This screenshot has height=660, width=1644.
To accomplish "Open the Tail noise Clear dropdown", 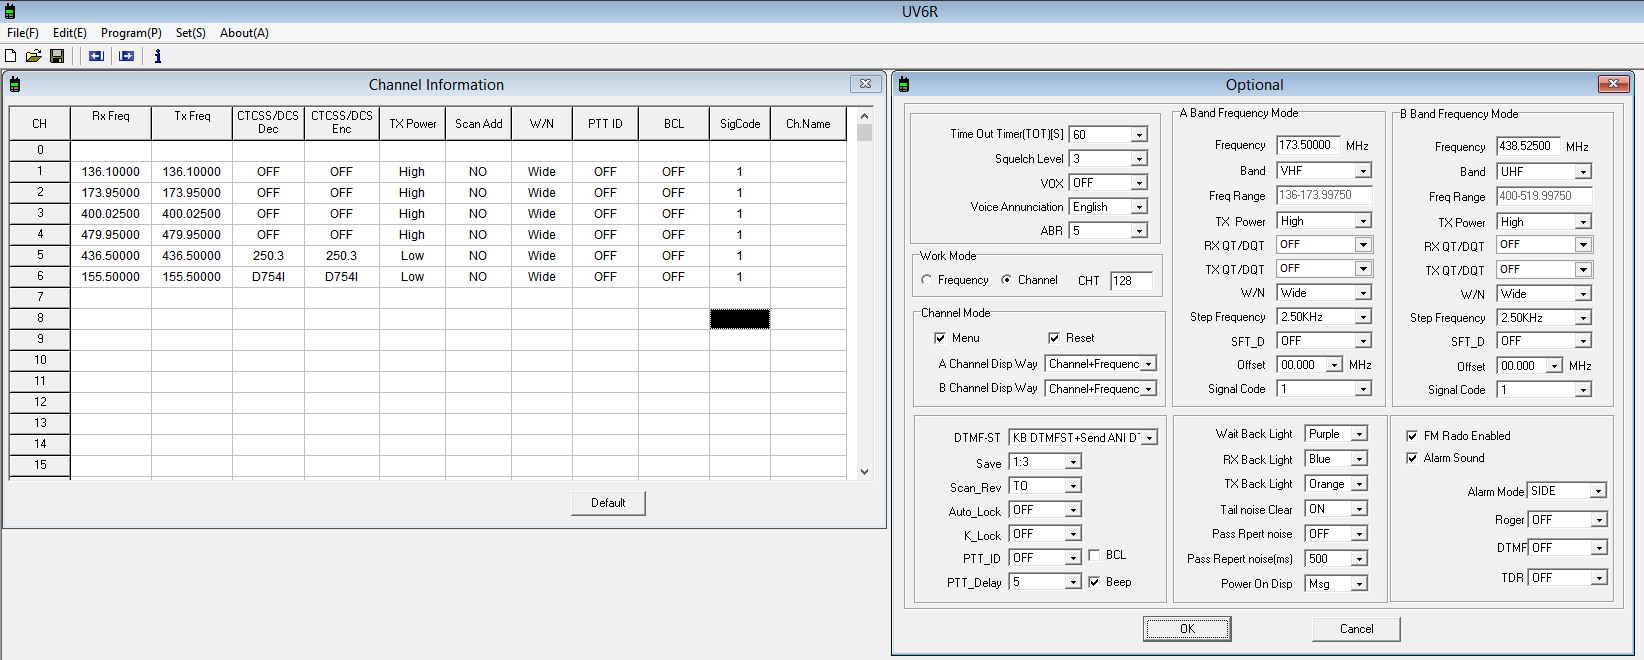I will point(1359,509).
